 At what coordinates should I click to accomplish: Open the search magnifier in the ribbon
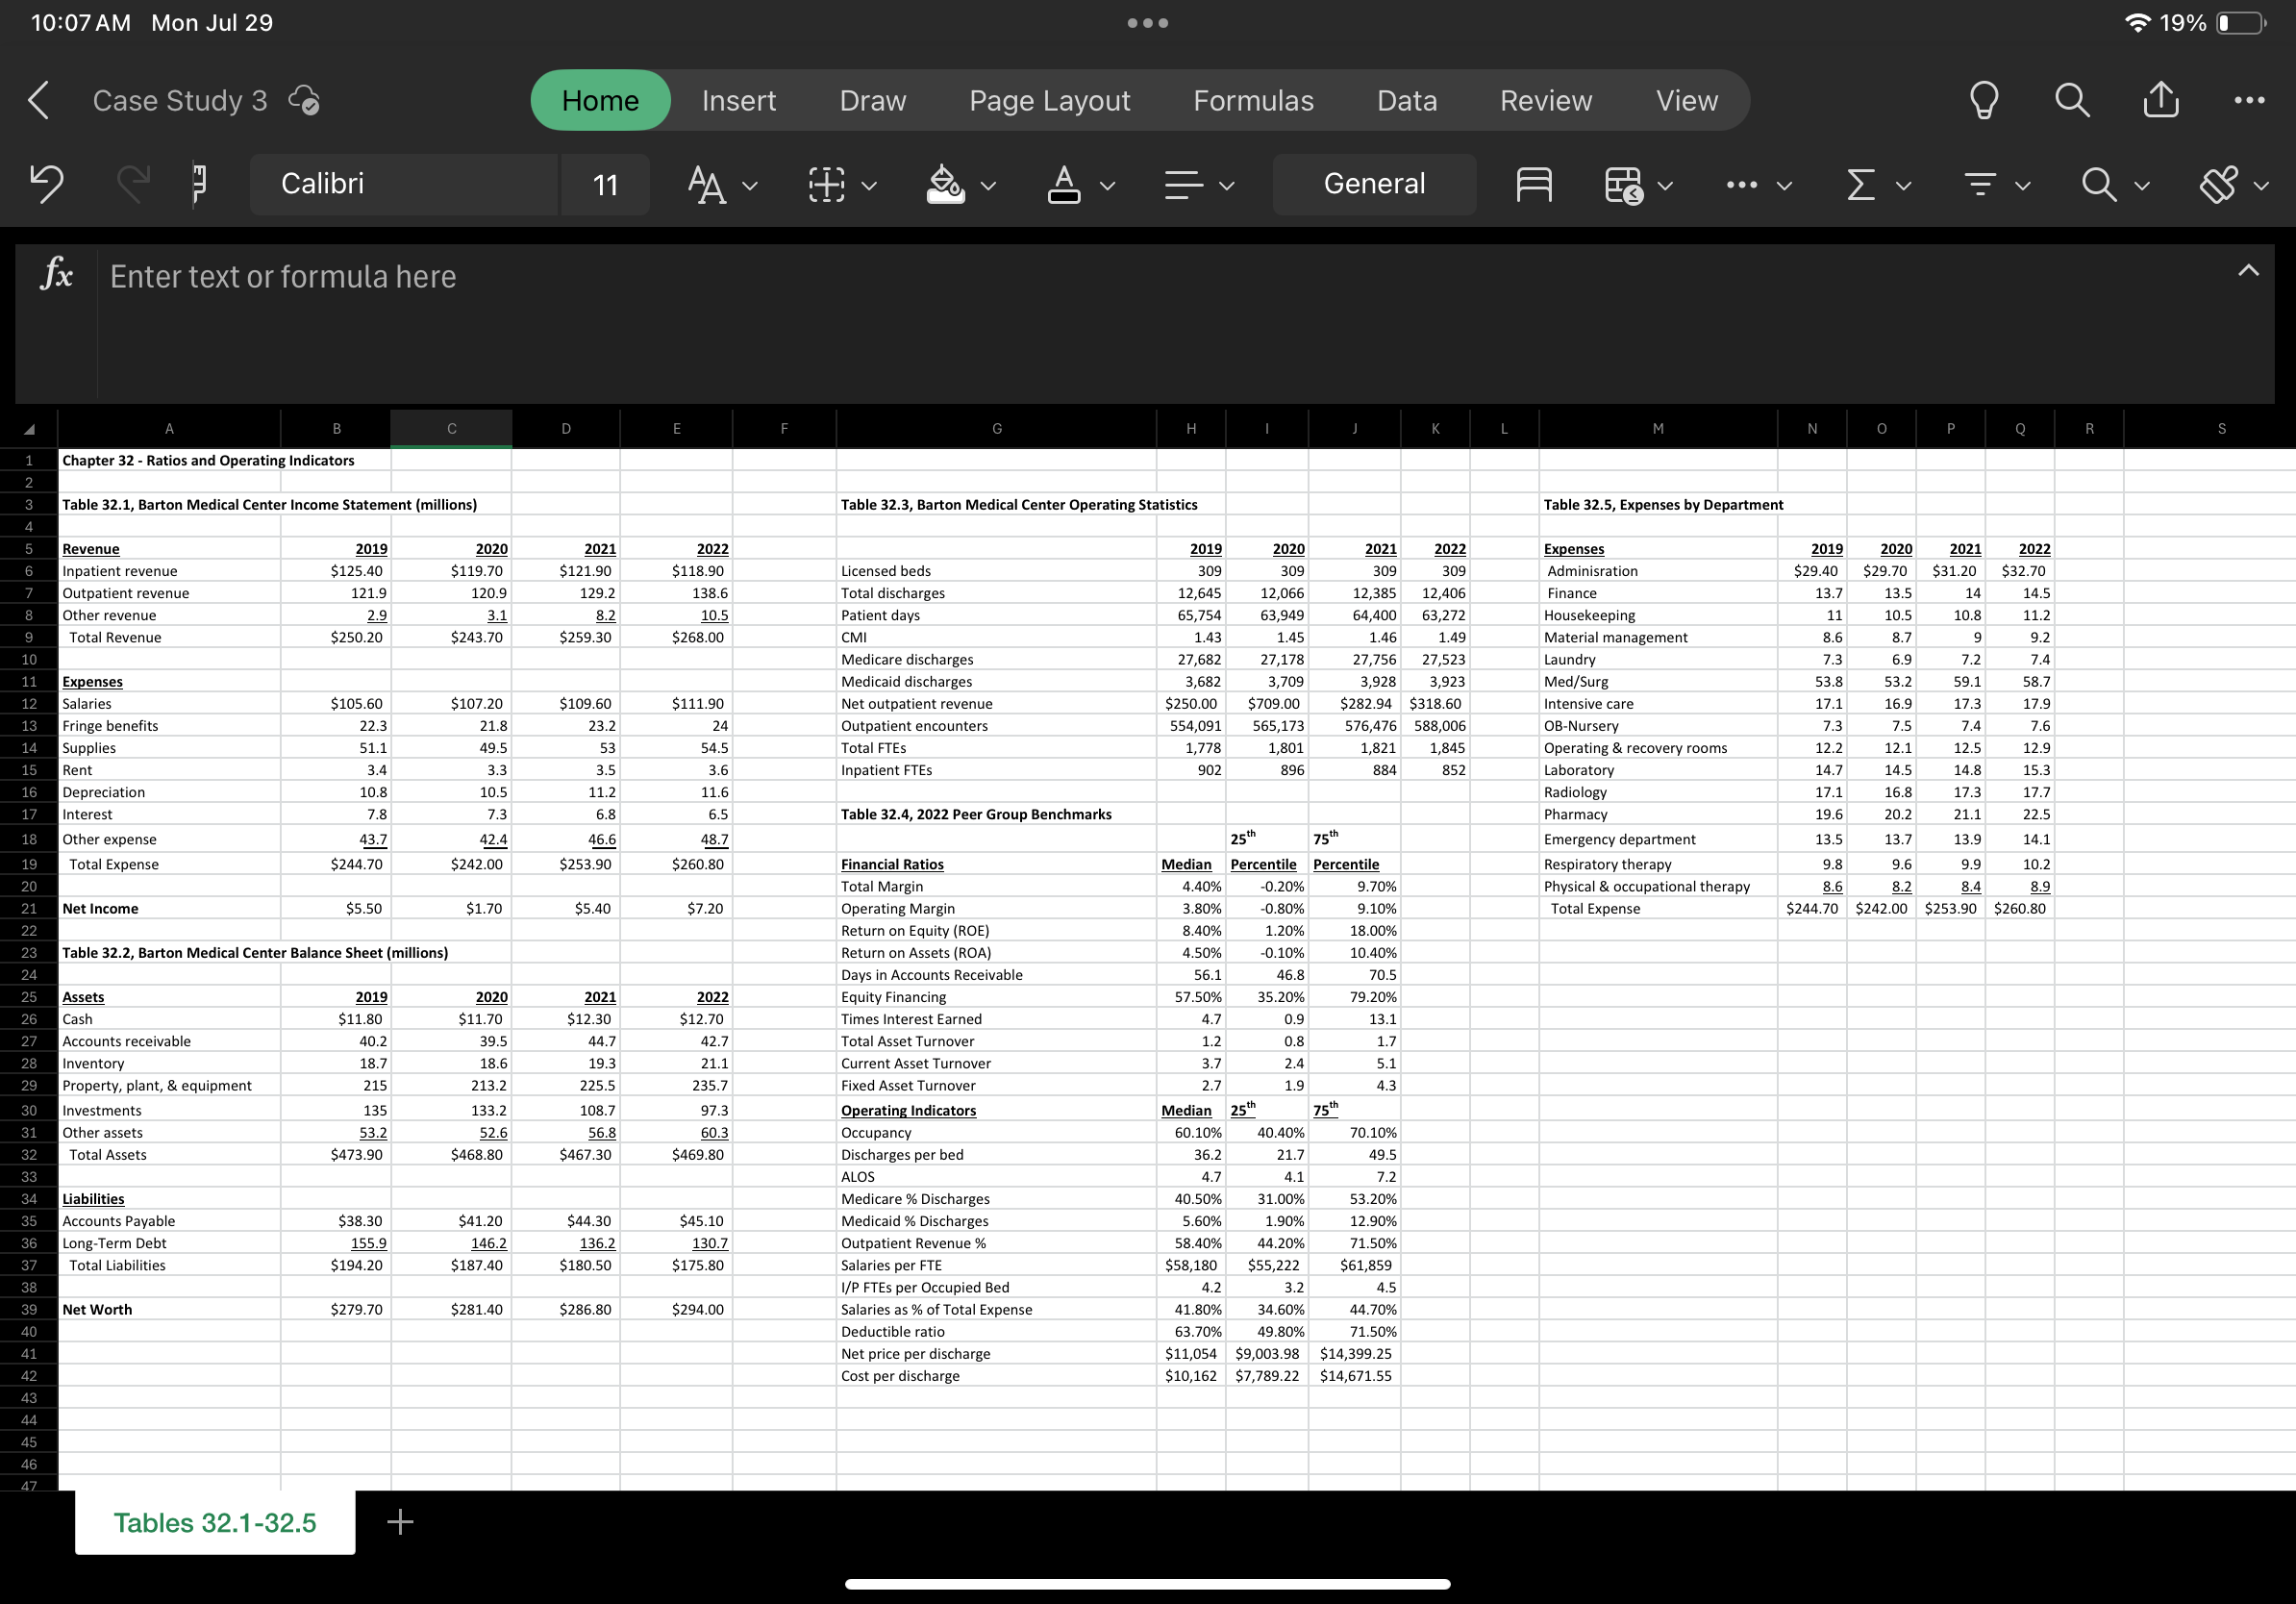(2099, 184)
